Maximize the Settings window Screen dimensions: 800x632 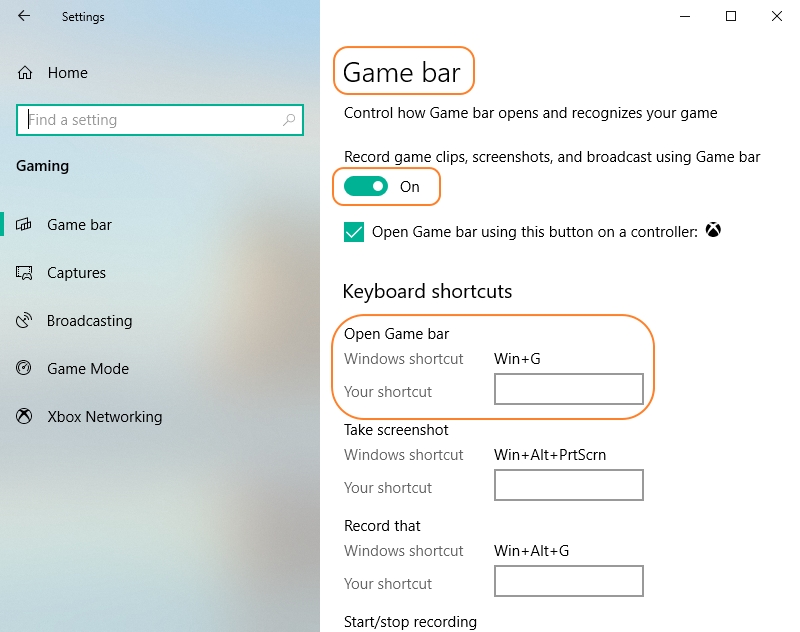click(x=731, y=16)
